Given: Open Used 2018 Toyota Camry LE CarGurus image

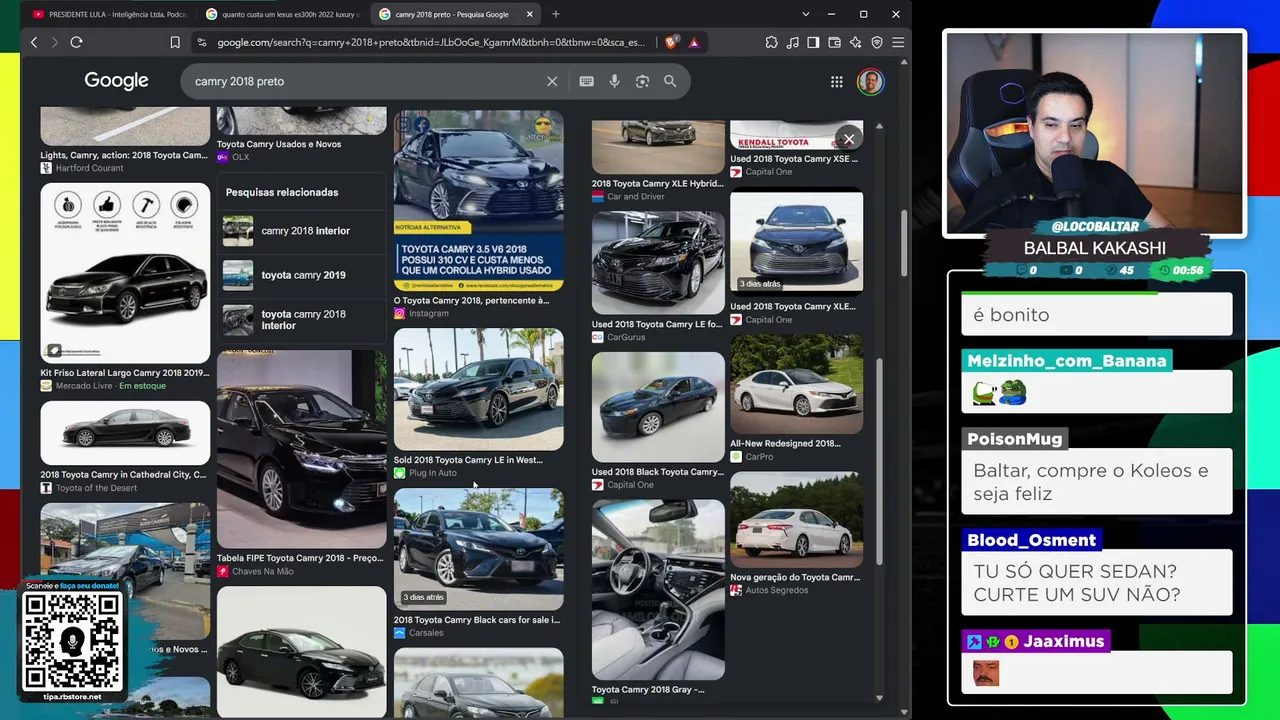Looking at the screenshot, I should click(658, 263).
